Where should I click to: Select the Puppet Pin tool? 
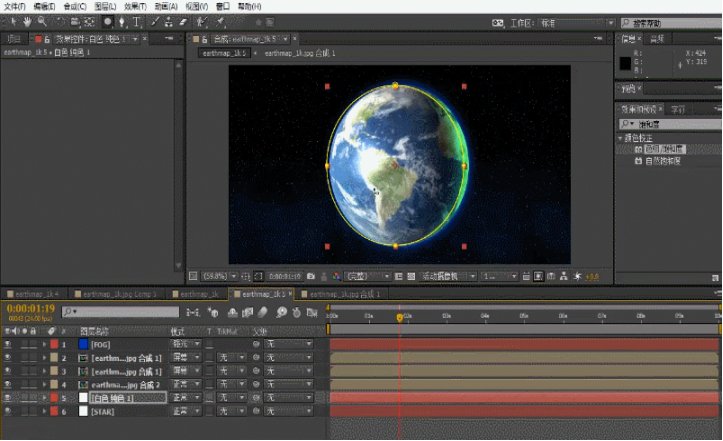tap(219, 21)
